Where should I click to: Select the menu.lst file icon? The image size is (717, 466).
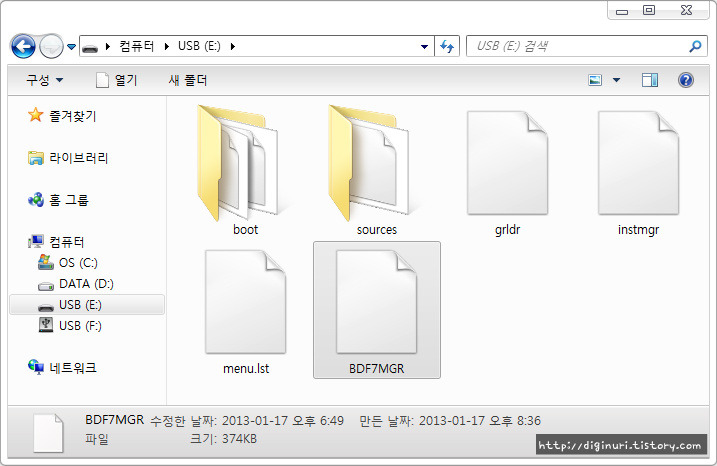246,302
